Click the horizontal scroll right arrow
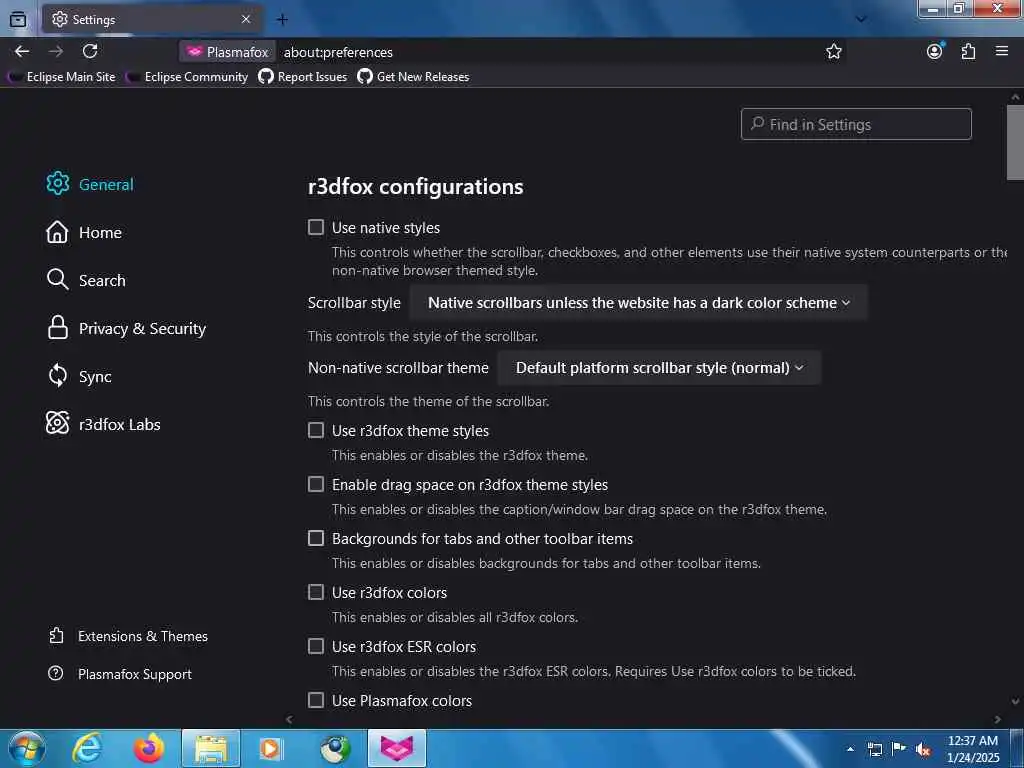 tap(997, 720)
